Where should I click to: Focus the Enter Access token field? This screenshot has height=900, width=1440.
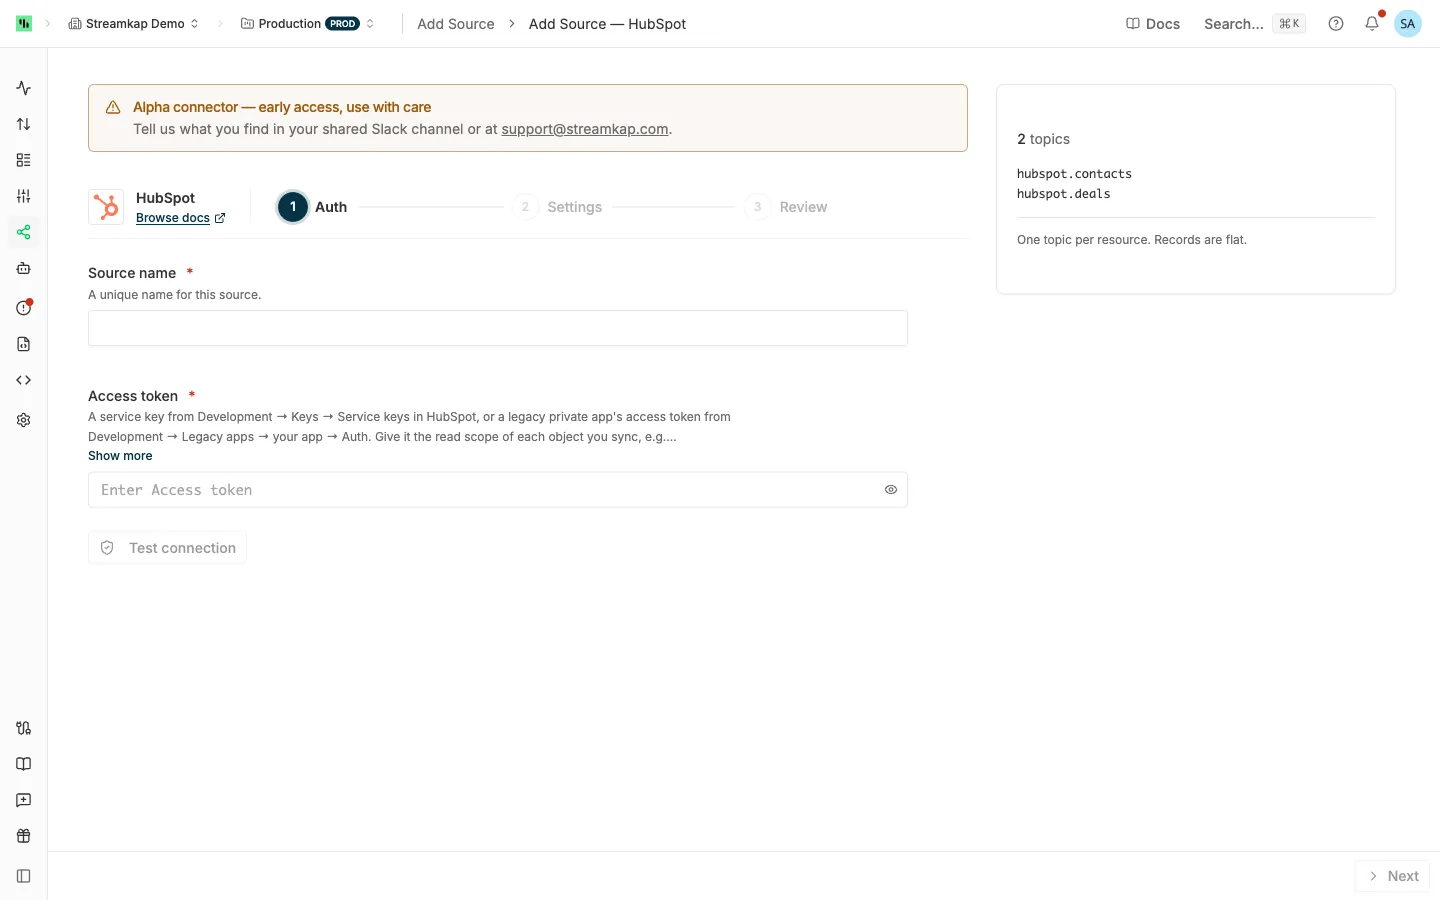[x=498, y=490]
